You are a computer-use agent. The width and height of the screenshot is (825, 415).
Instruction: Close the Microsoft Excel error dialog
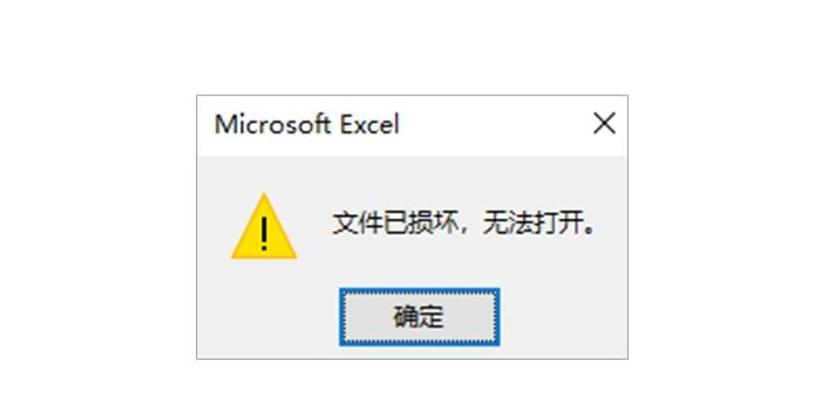click(x=604, y=124)
